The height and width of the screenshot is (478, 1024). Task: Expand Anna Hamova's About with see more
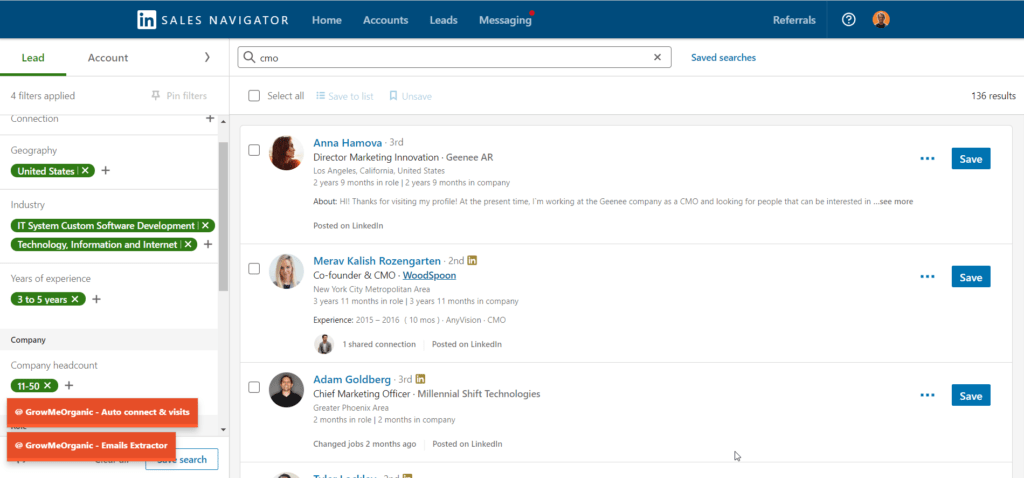pyautogui.click(x=893, y=202)
